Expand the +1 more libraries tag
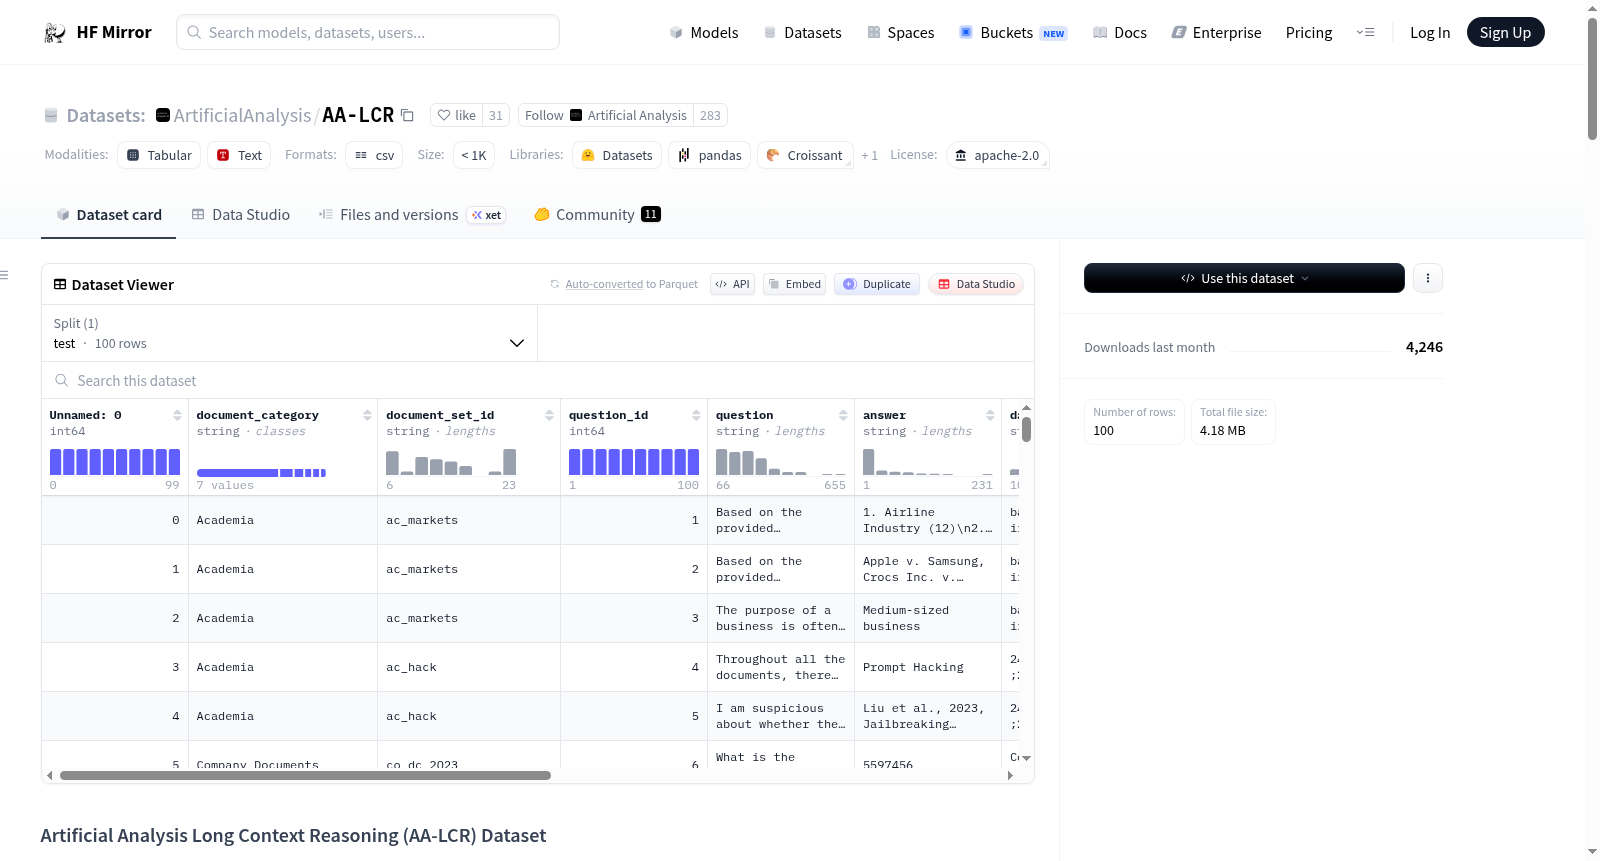Viewport: 1600px width, 861px height. coord(869,155)
